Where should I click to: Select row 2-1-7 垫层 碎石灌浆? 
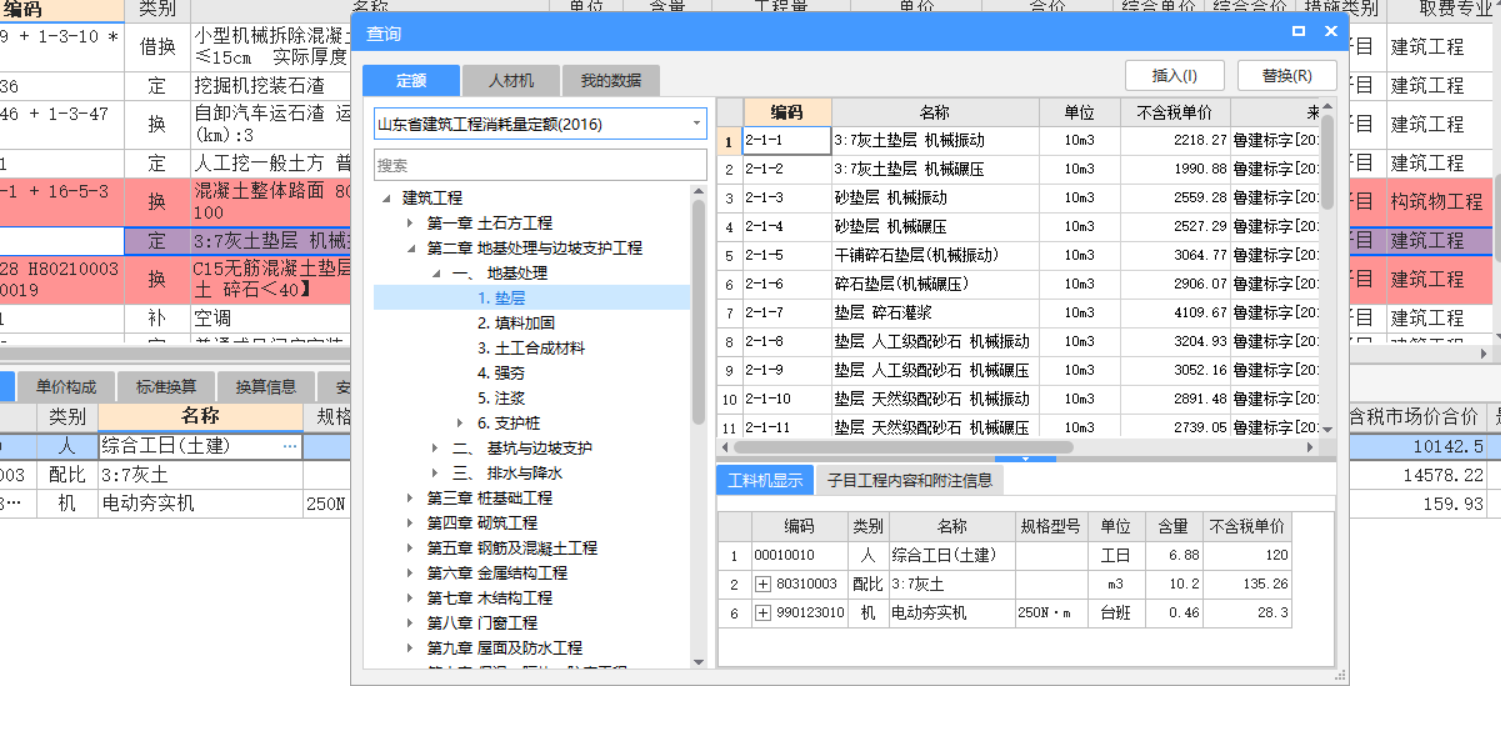click(1018, 313)
